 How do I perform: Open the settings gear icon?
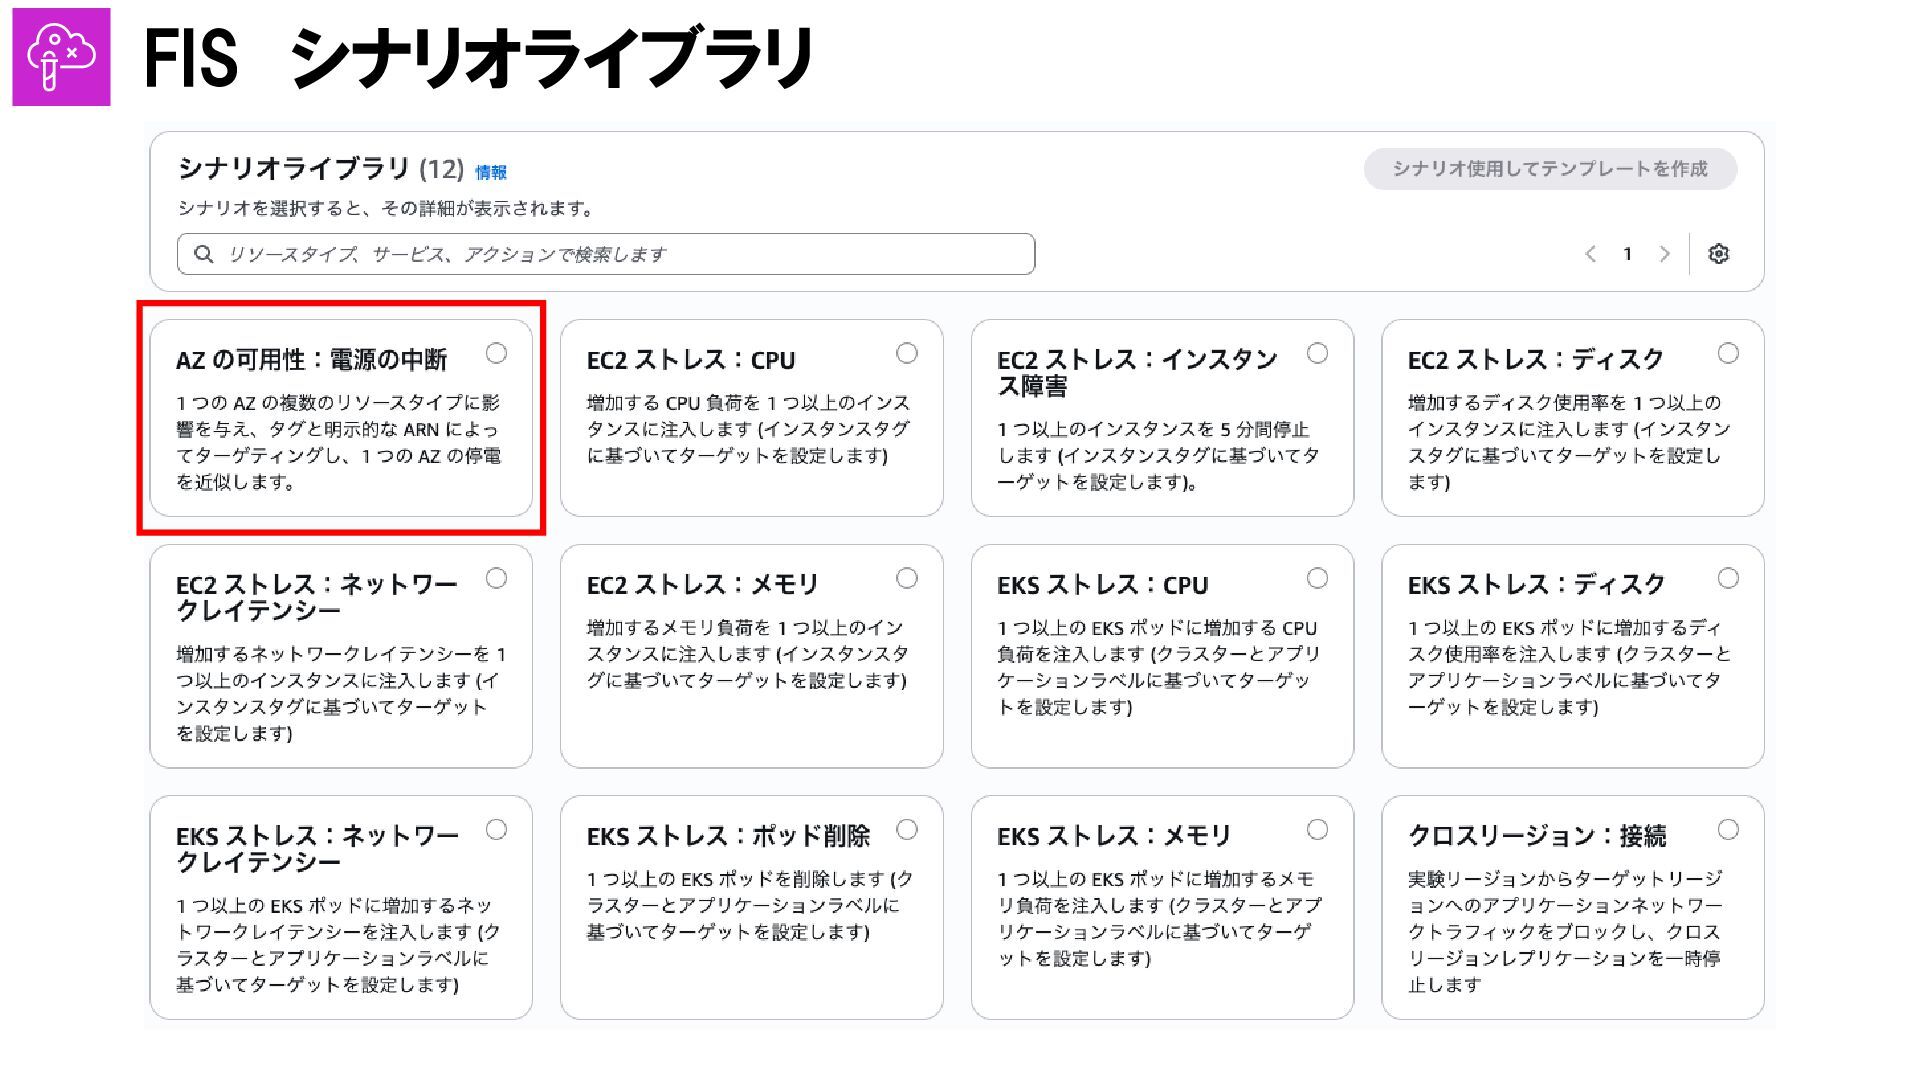1718,254
